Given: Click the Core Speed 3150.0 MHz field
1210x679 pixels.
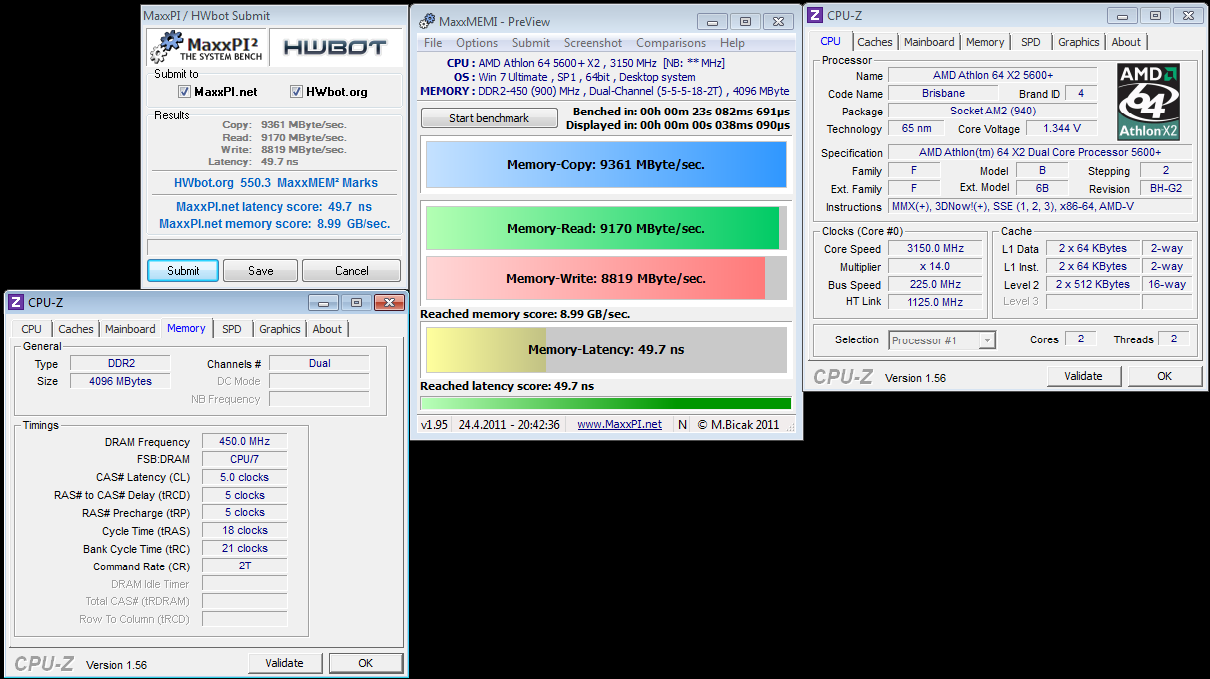Looking at the screenshot, I should [x=935, y=249].
